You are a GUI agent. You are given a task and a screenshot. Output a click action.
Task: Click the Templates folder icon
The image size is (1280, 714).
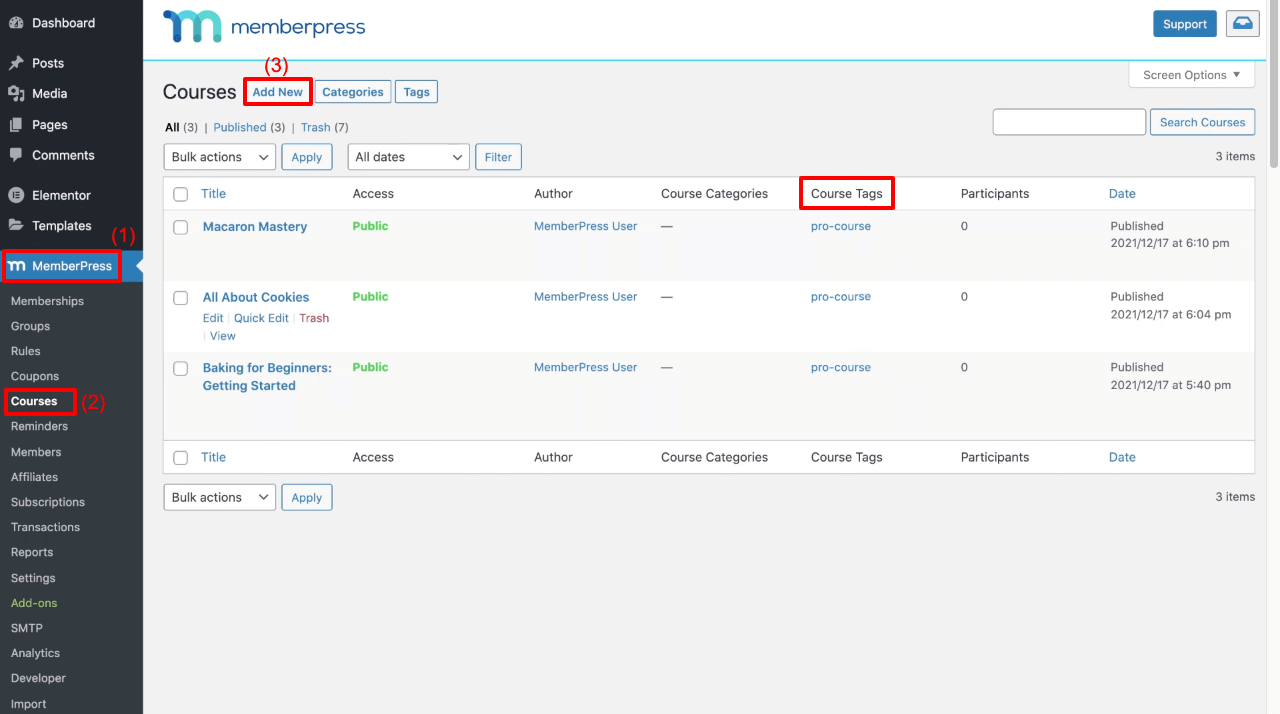(x=16, y=226)
